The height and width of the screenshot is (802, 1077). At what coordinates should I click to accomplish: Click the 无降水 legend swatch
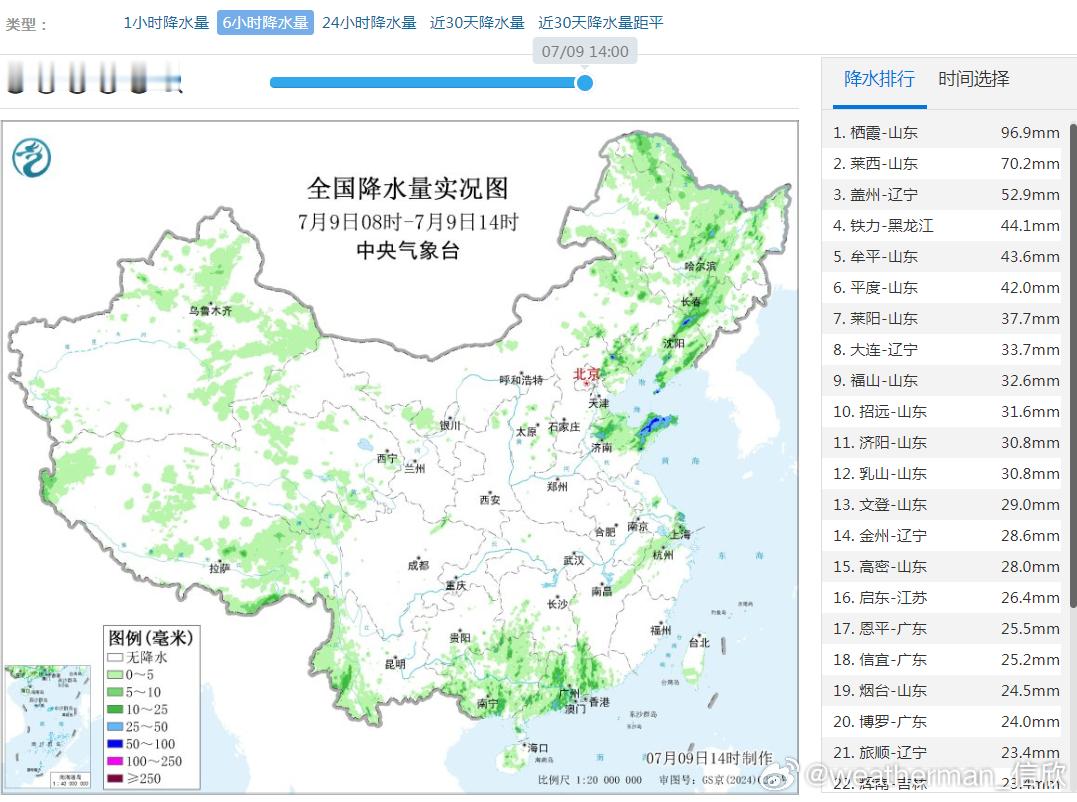(115, 657)
